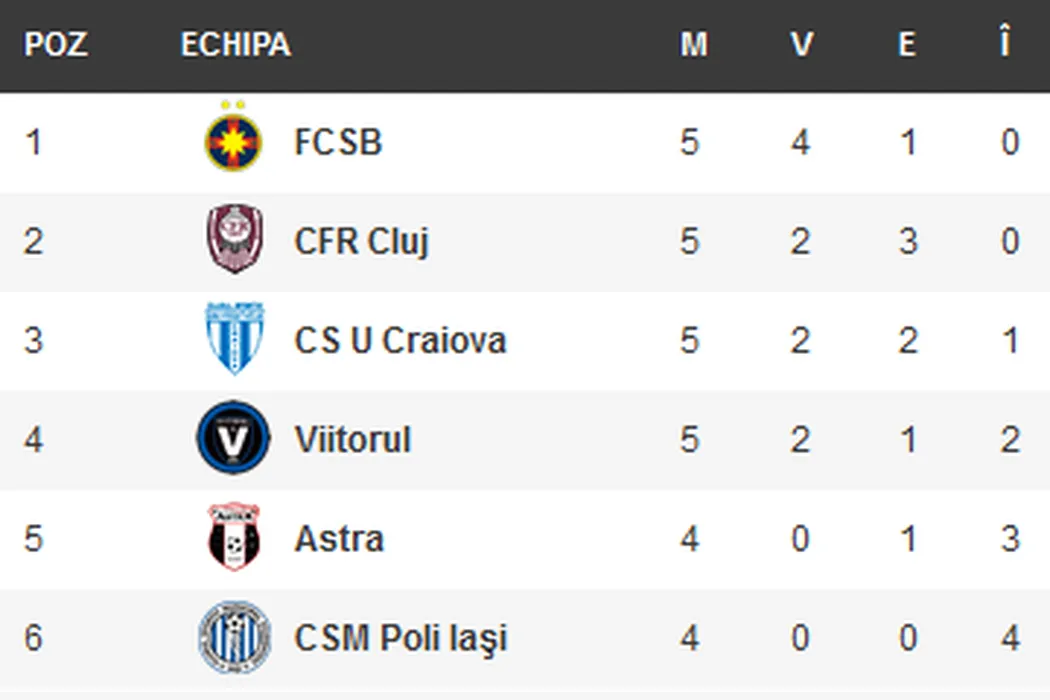
Task: Click the CSM Poli Iași name
Action: pos(400,638)
